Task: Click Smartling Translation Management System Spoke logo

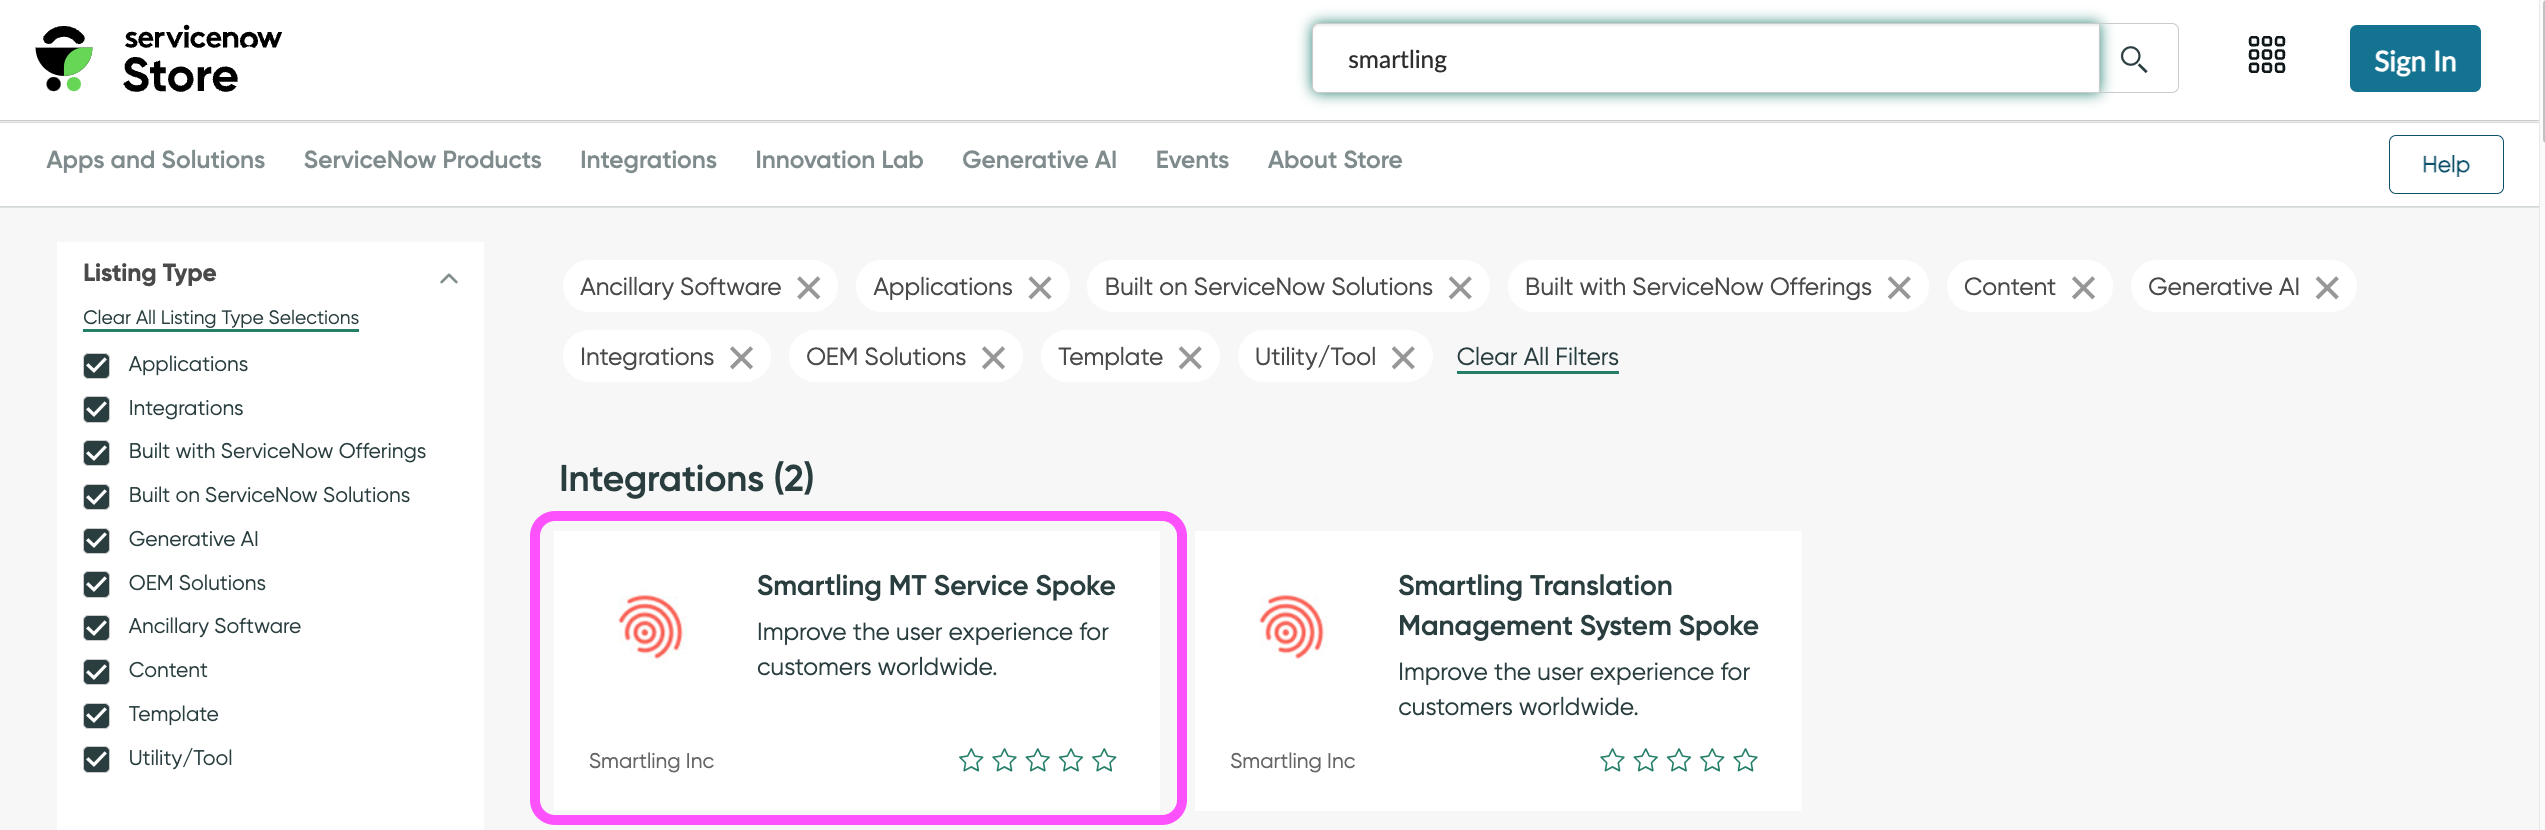Action: (x=1292, y=628)
